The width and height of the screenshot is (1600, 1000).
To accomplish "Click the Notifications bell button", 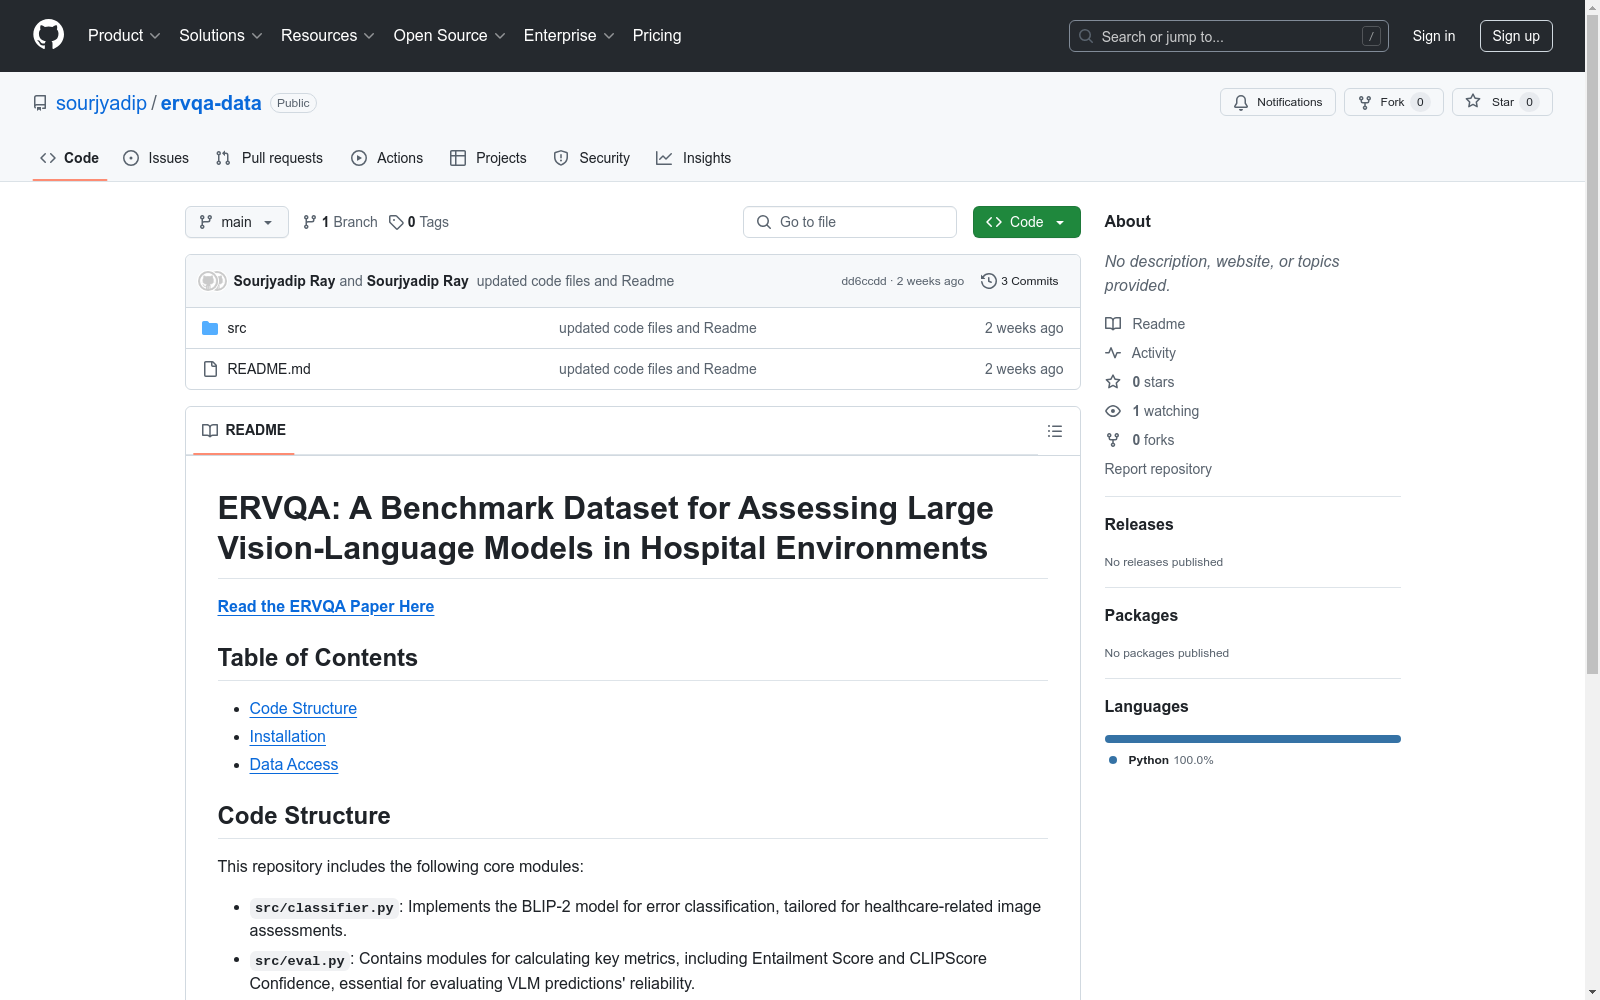I will click(1277, 102).
